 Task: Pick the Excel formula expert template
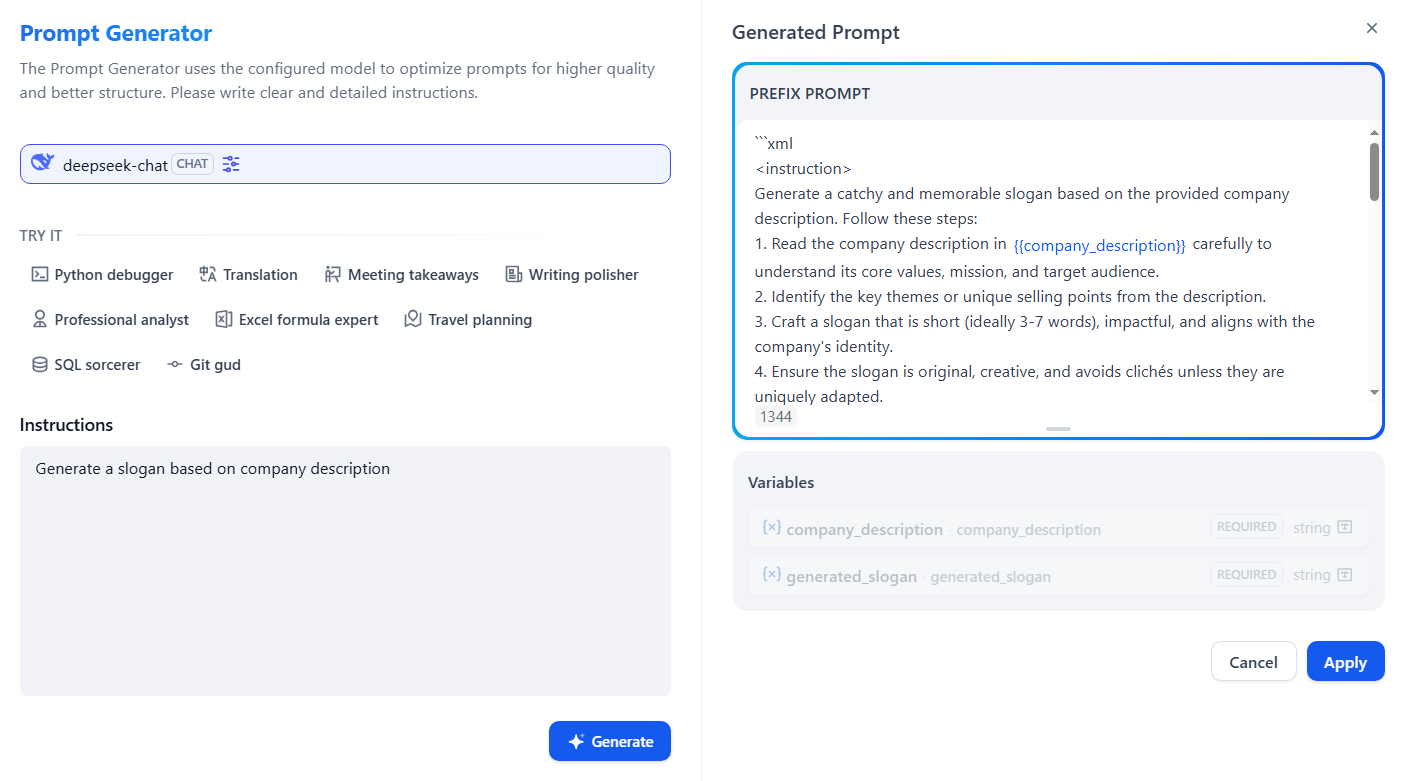pos(297,320)
